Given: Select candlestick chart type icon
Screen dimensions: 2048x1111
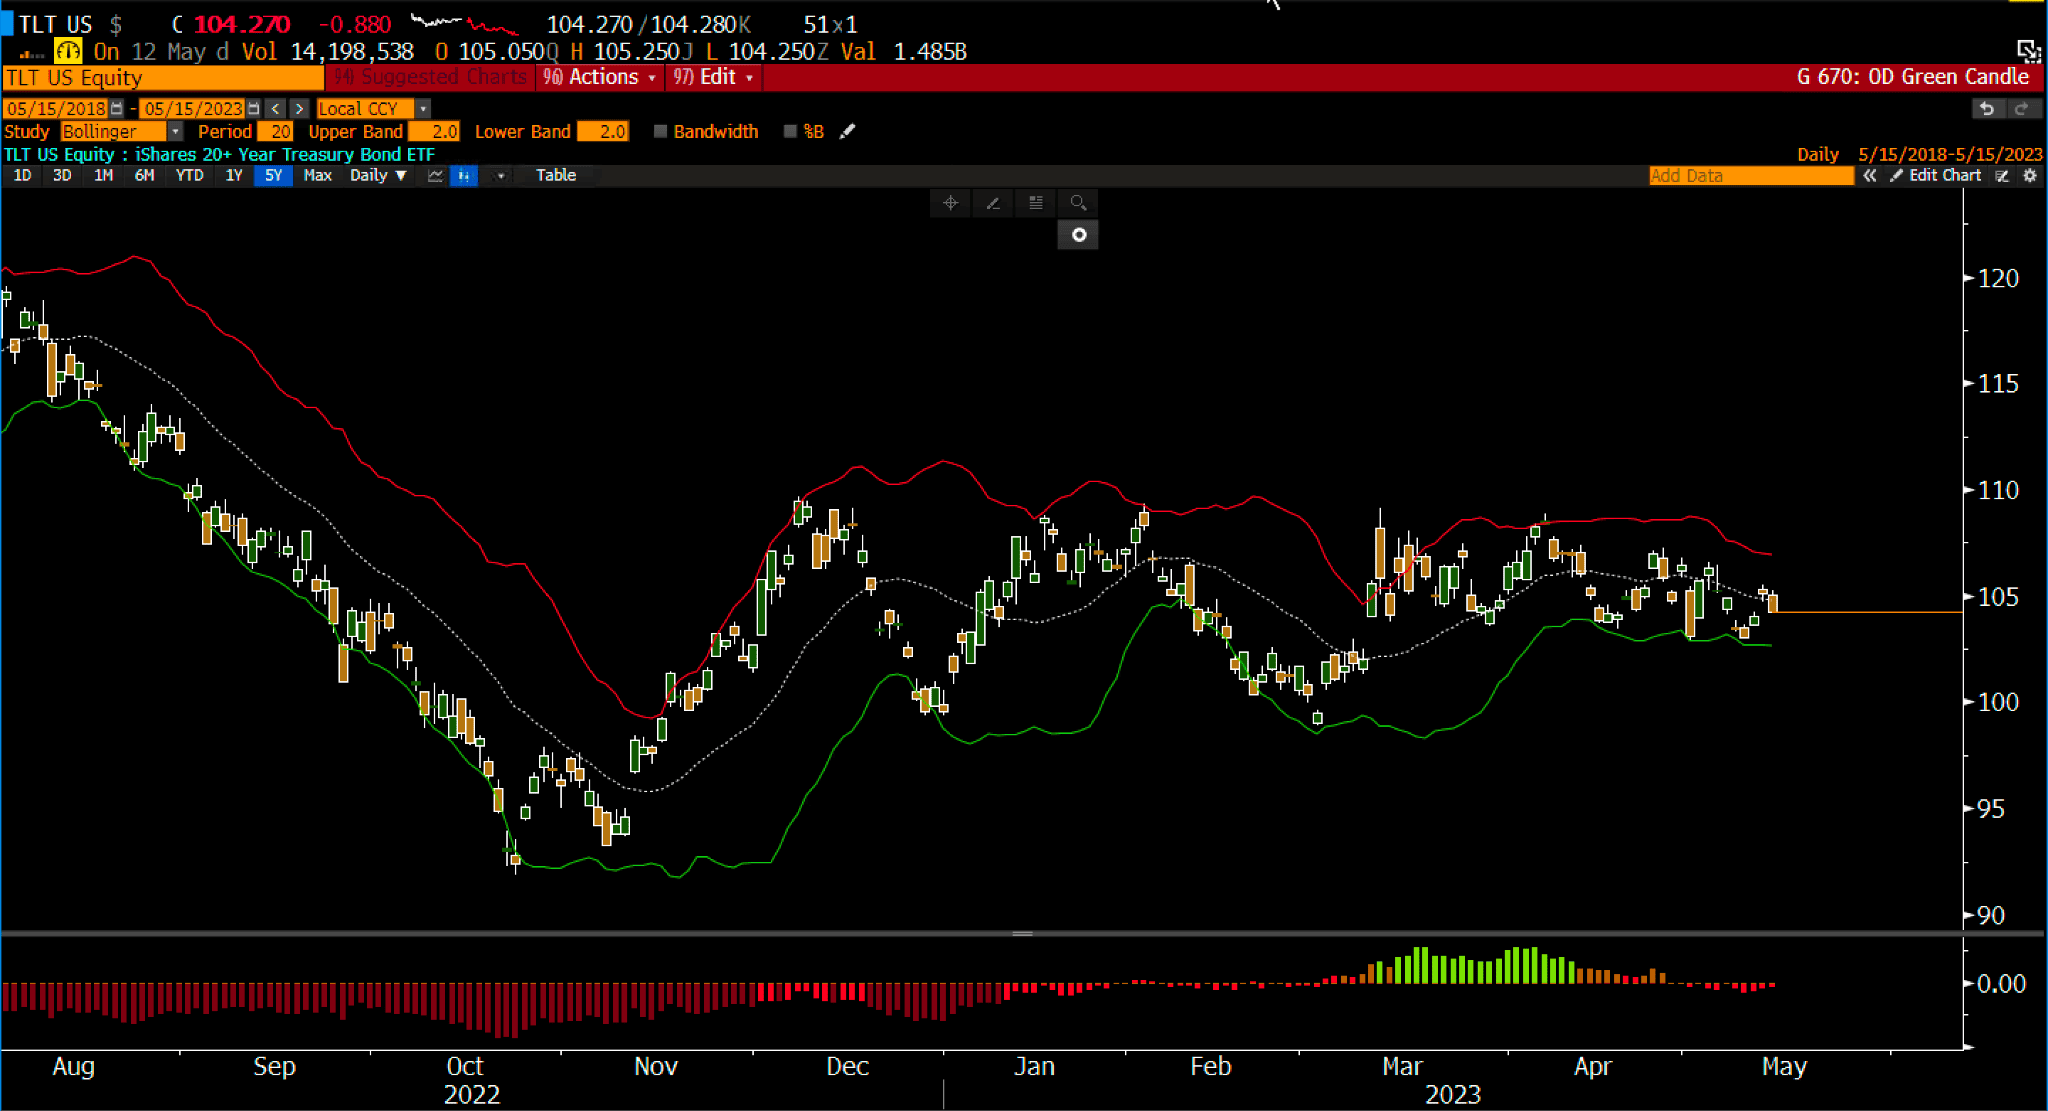Looking at the screenshot, I should click(x=464, y=175).
